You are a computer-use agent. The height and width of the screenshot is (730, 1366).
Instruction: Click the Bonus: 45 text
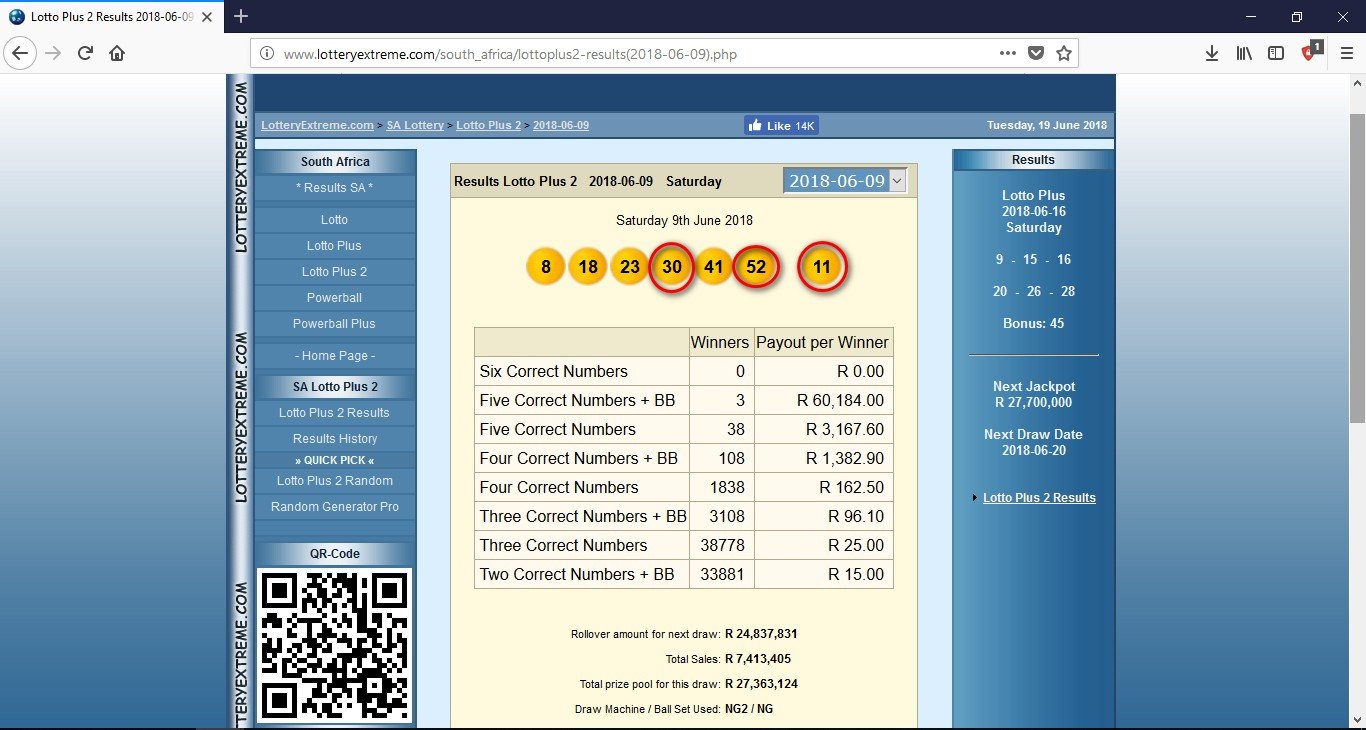point(1034,323)
